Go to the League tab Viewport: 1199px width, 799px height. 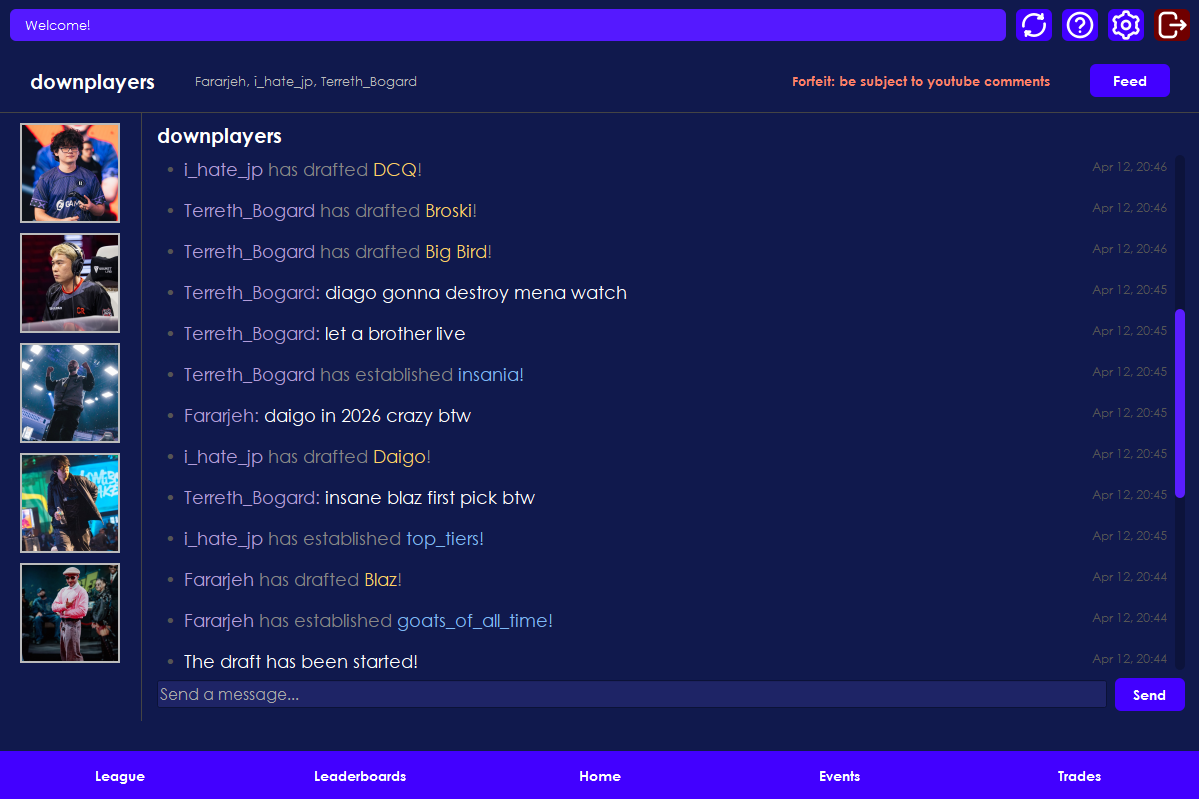point(120,776)
